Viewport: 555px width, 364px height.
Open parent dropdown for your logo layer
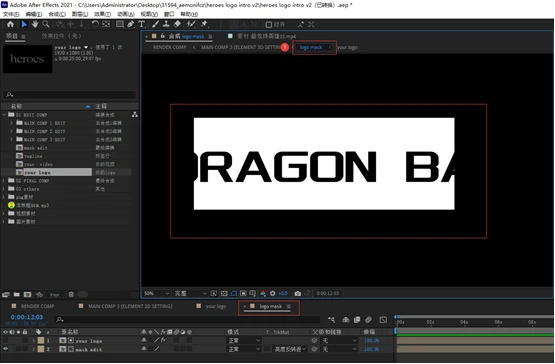[339, 341]
